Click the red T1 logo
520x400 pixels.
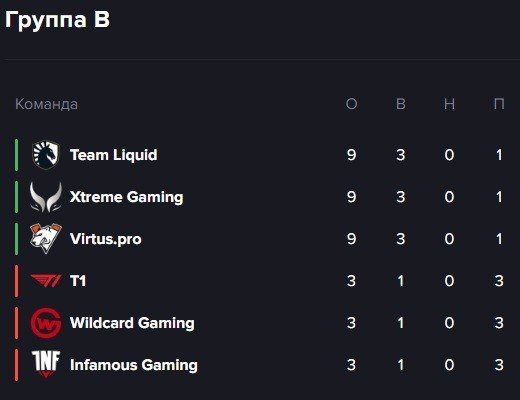pyautogui.click(x=46, y=281)
